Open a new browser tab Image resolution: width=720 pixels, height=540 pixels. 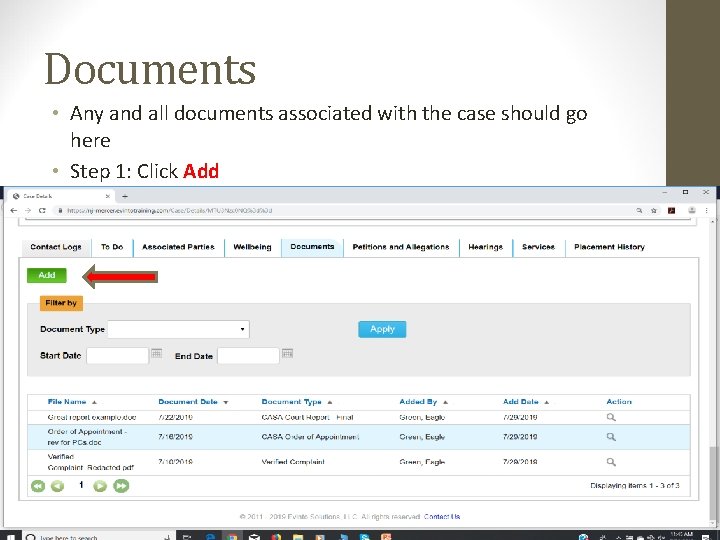click(x=124, y=196)
